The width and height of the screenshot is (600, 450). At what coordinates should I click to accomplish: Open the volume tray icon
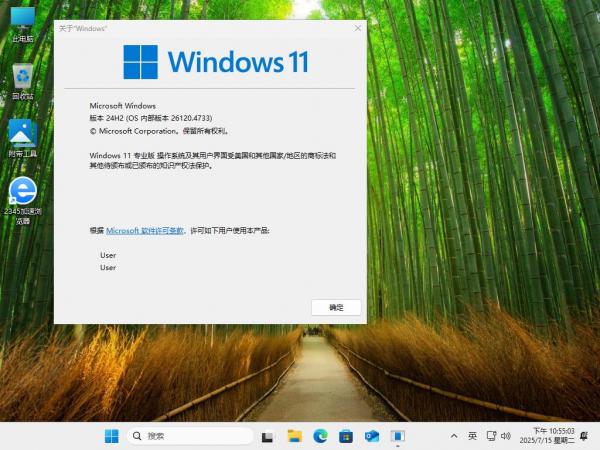(x=506, y=436)
